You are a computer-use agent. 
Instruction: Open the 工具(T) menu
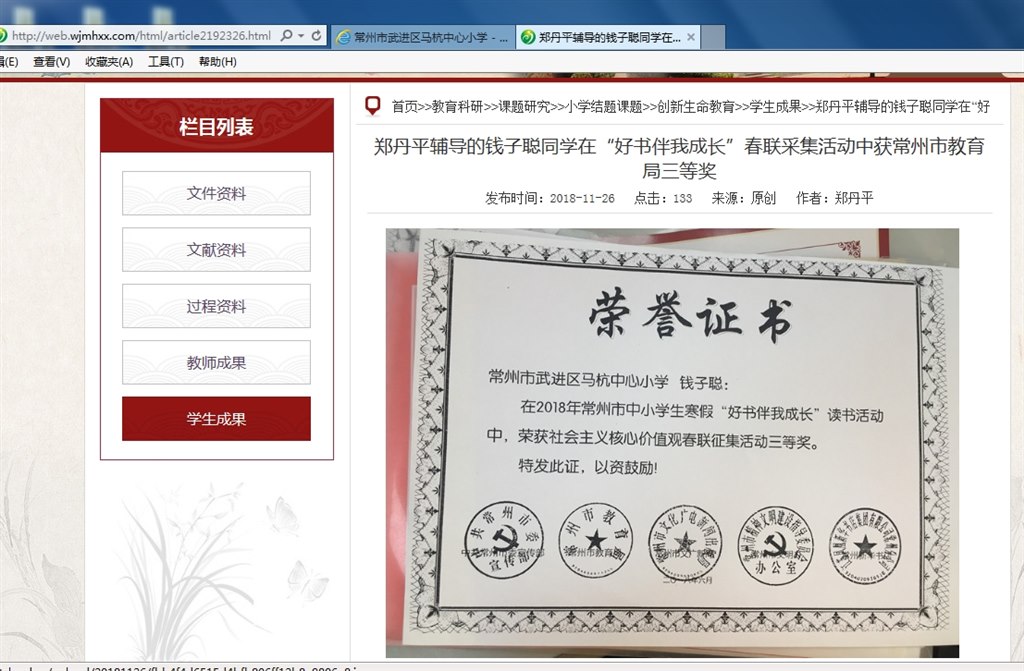tap(166, 61)
